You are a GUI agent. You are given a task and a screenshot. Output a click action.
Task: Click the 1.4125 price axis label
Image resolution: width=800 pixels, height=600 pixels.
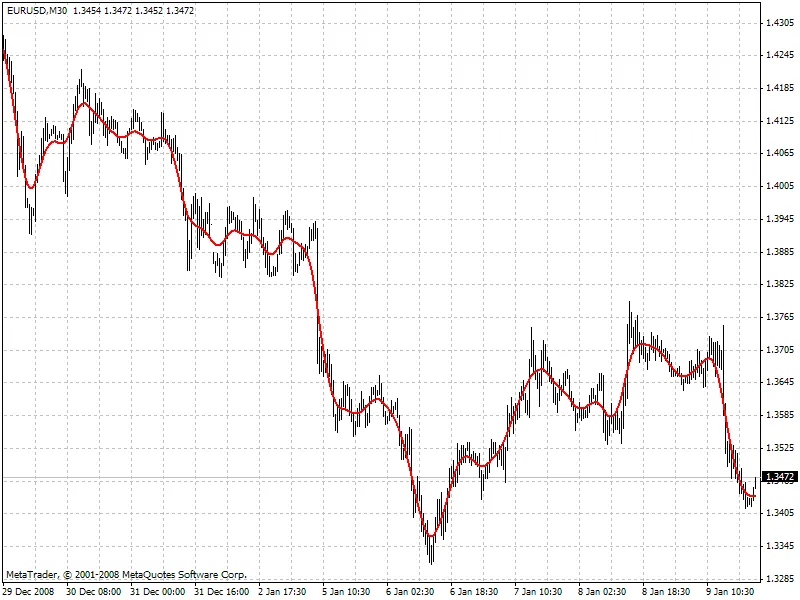pyautogui.click(x=779, y=121)
